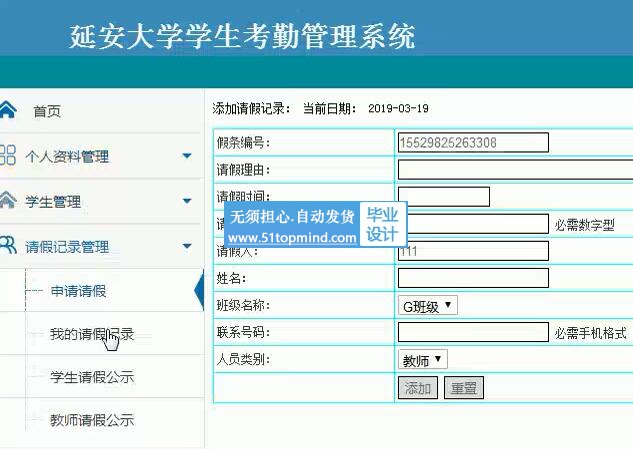Screen dimensions: 633x449
Task: Open the 班级名称 dropdown showing G班级
Action: [x=428, y=306]
